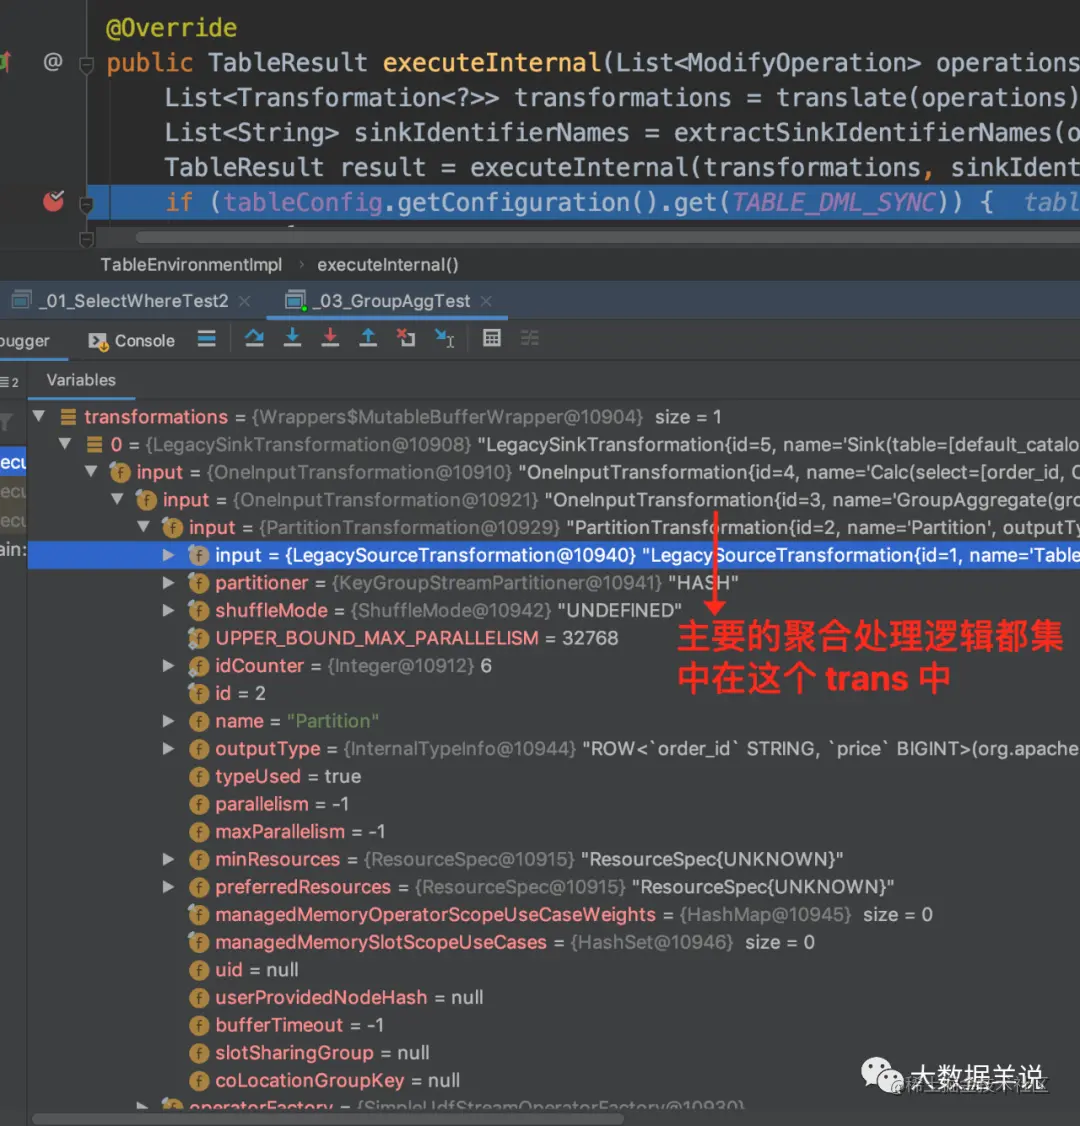Fold the if tableConfig block in the gutter
This screenshot has width=1080, height=1126.
pyautogui.click(x=86, y=205)
